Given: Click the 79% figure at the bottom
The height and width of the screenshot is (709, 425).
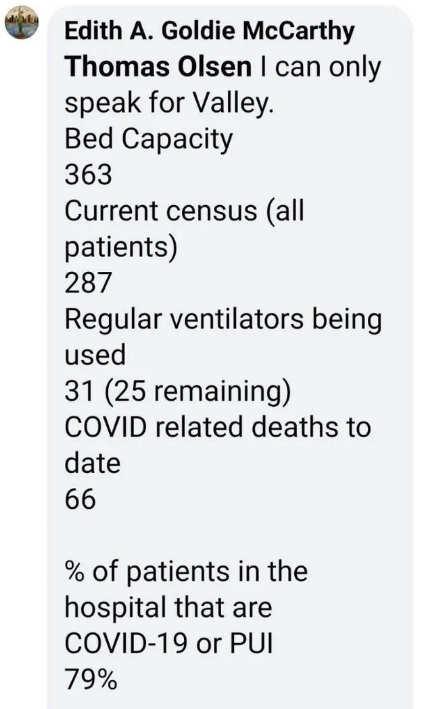Looking at the screenshot, I should click(91, 680).
